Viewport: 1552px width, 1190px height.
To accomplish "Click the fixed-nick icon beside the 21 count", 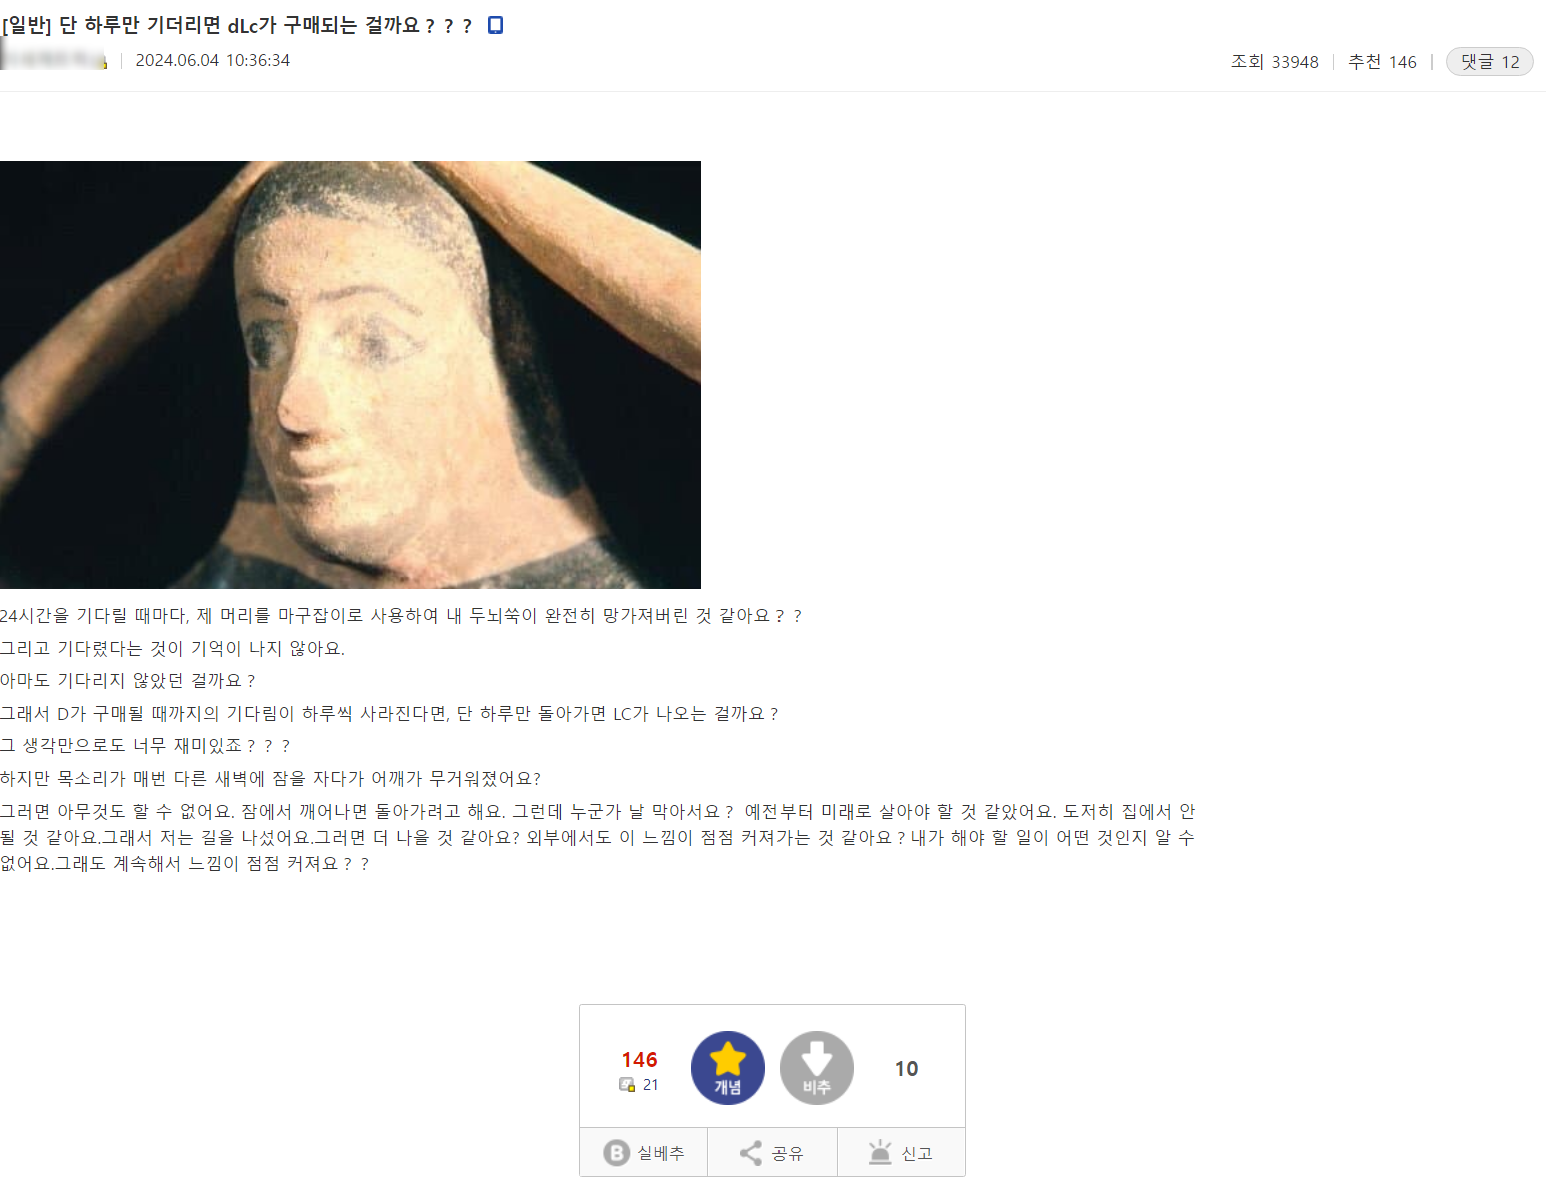I will (627, 1085).
